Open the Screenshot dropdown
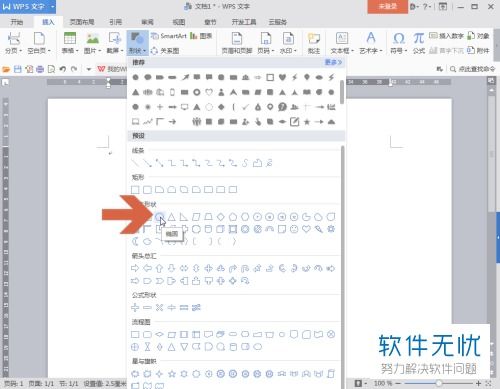Image resolution: width=500 pixels, height=389 pixels. pyautogui.click(x=115, y=43)
